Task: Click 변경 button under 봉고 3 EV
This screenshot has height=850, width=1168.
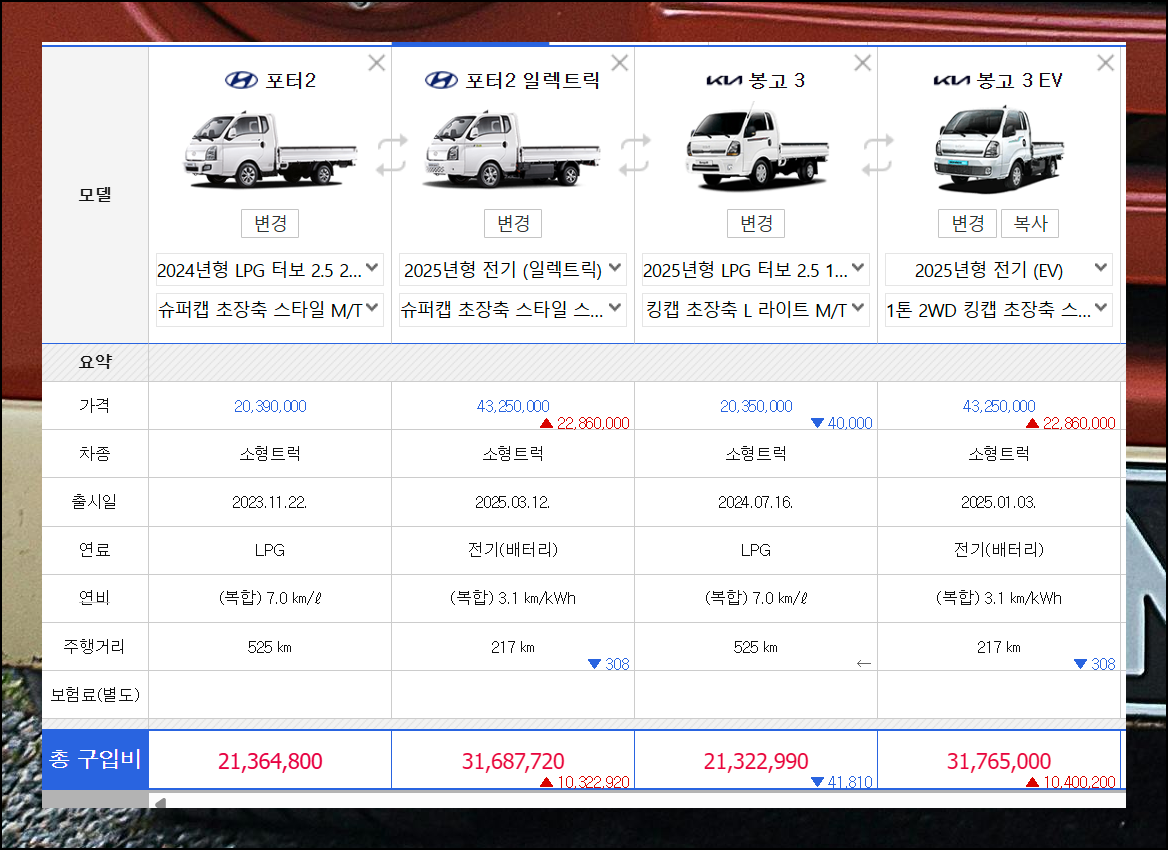Action: (968, 223)
